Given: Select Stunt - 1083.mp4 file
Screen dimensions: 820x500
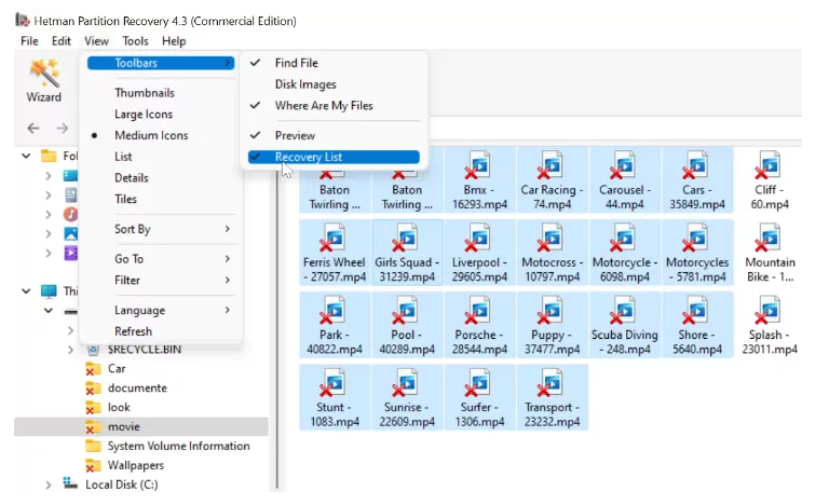Looking at the screenshot, I should tap(334, 397).
